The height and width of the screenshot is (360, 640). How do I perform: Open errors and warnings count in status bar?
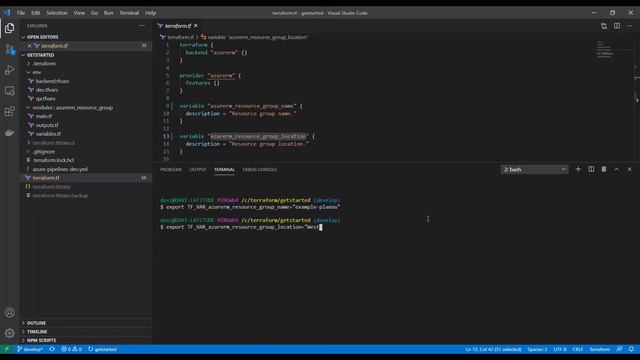(x=71, y=349)
